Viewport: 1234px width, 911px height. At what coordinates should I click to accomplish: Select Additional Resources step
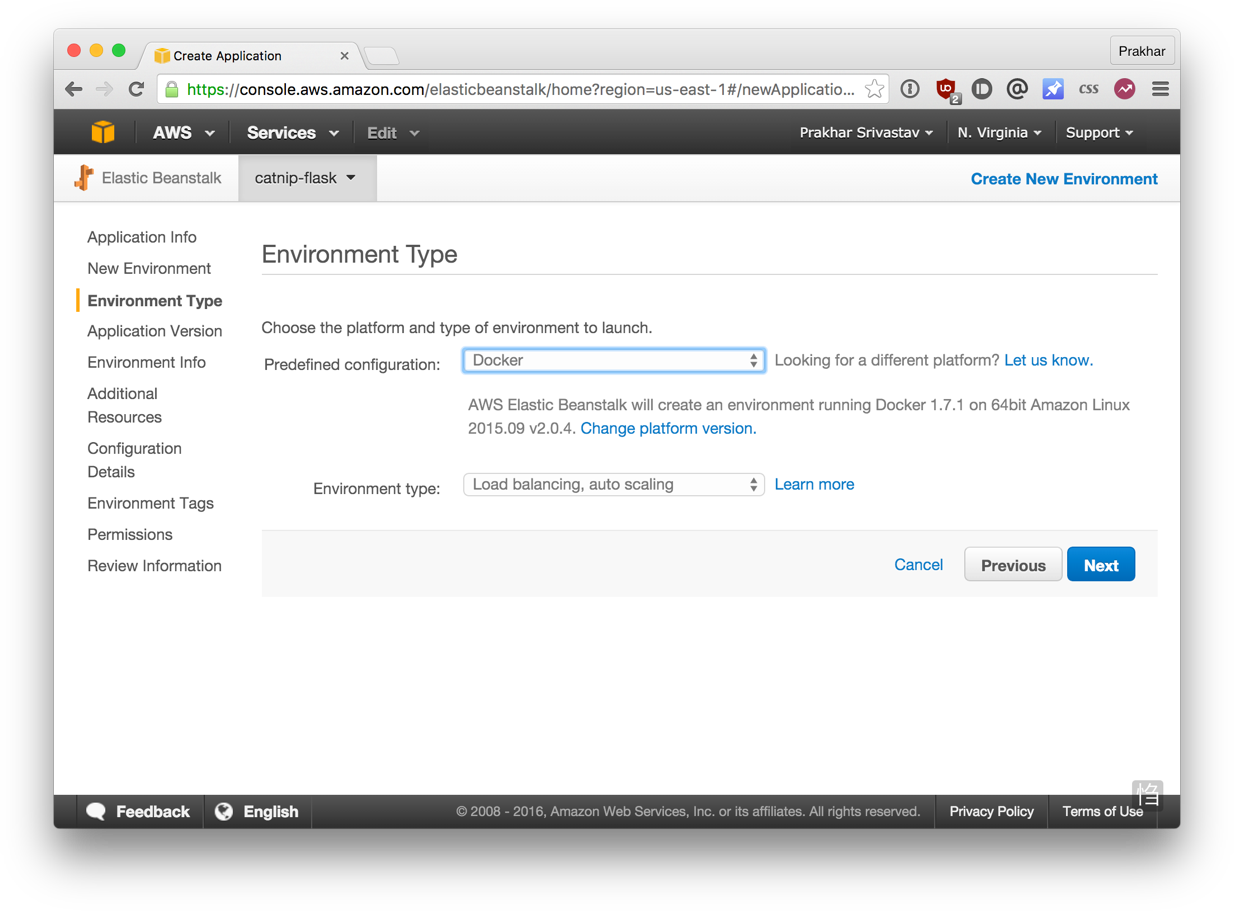pos(124,405)
